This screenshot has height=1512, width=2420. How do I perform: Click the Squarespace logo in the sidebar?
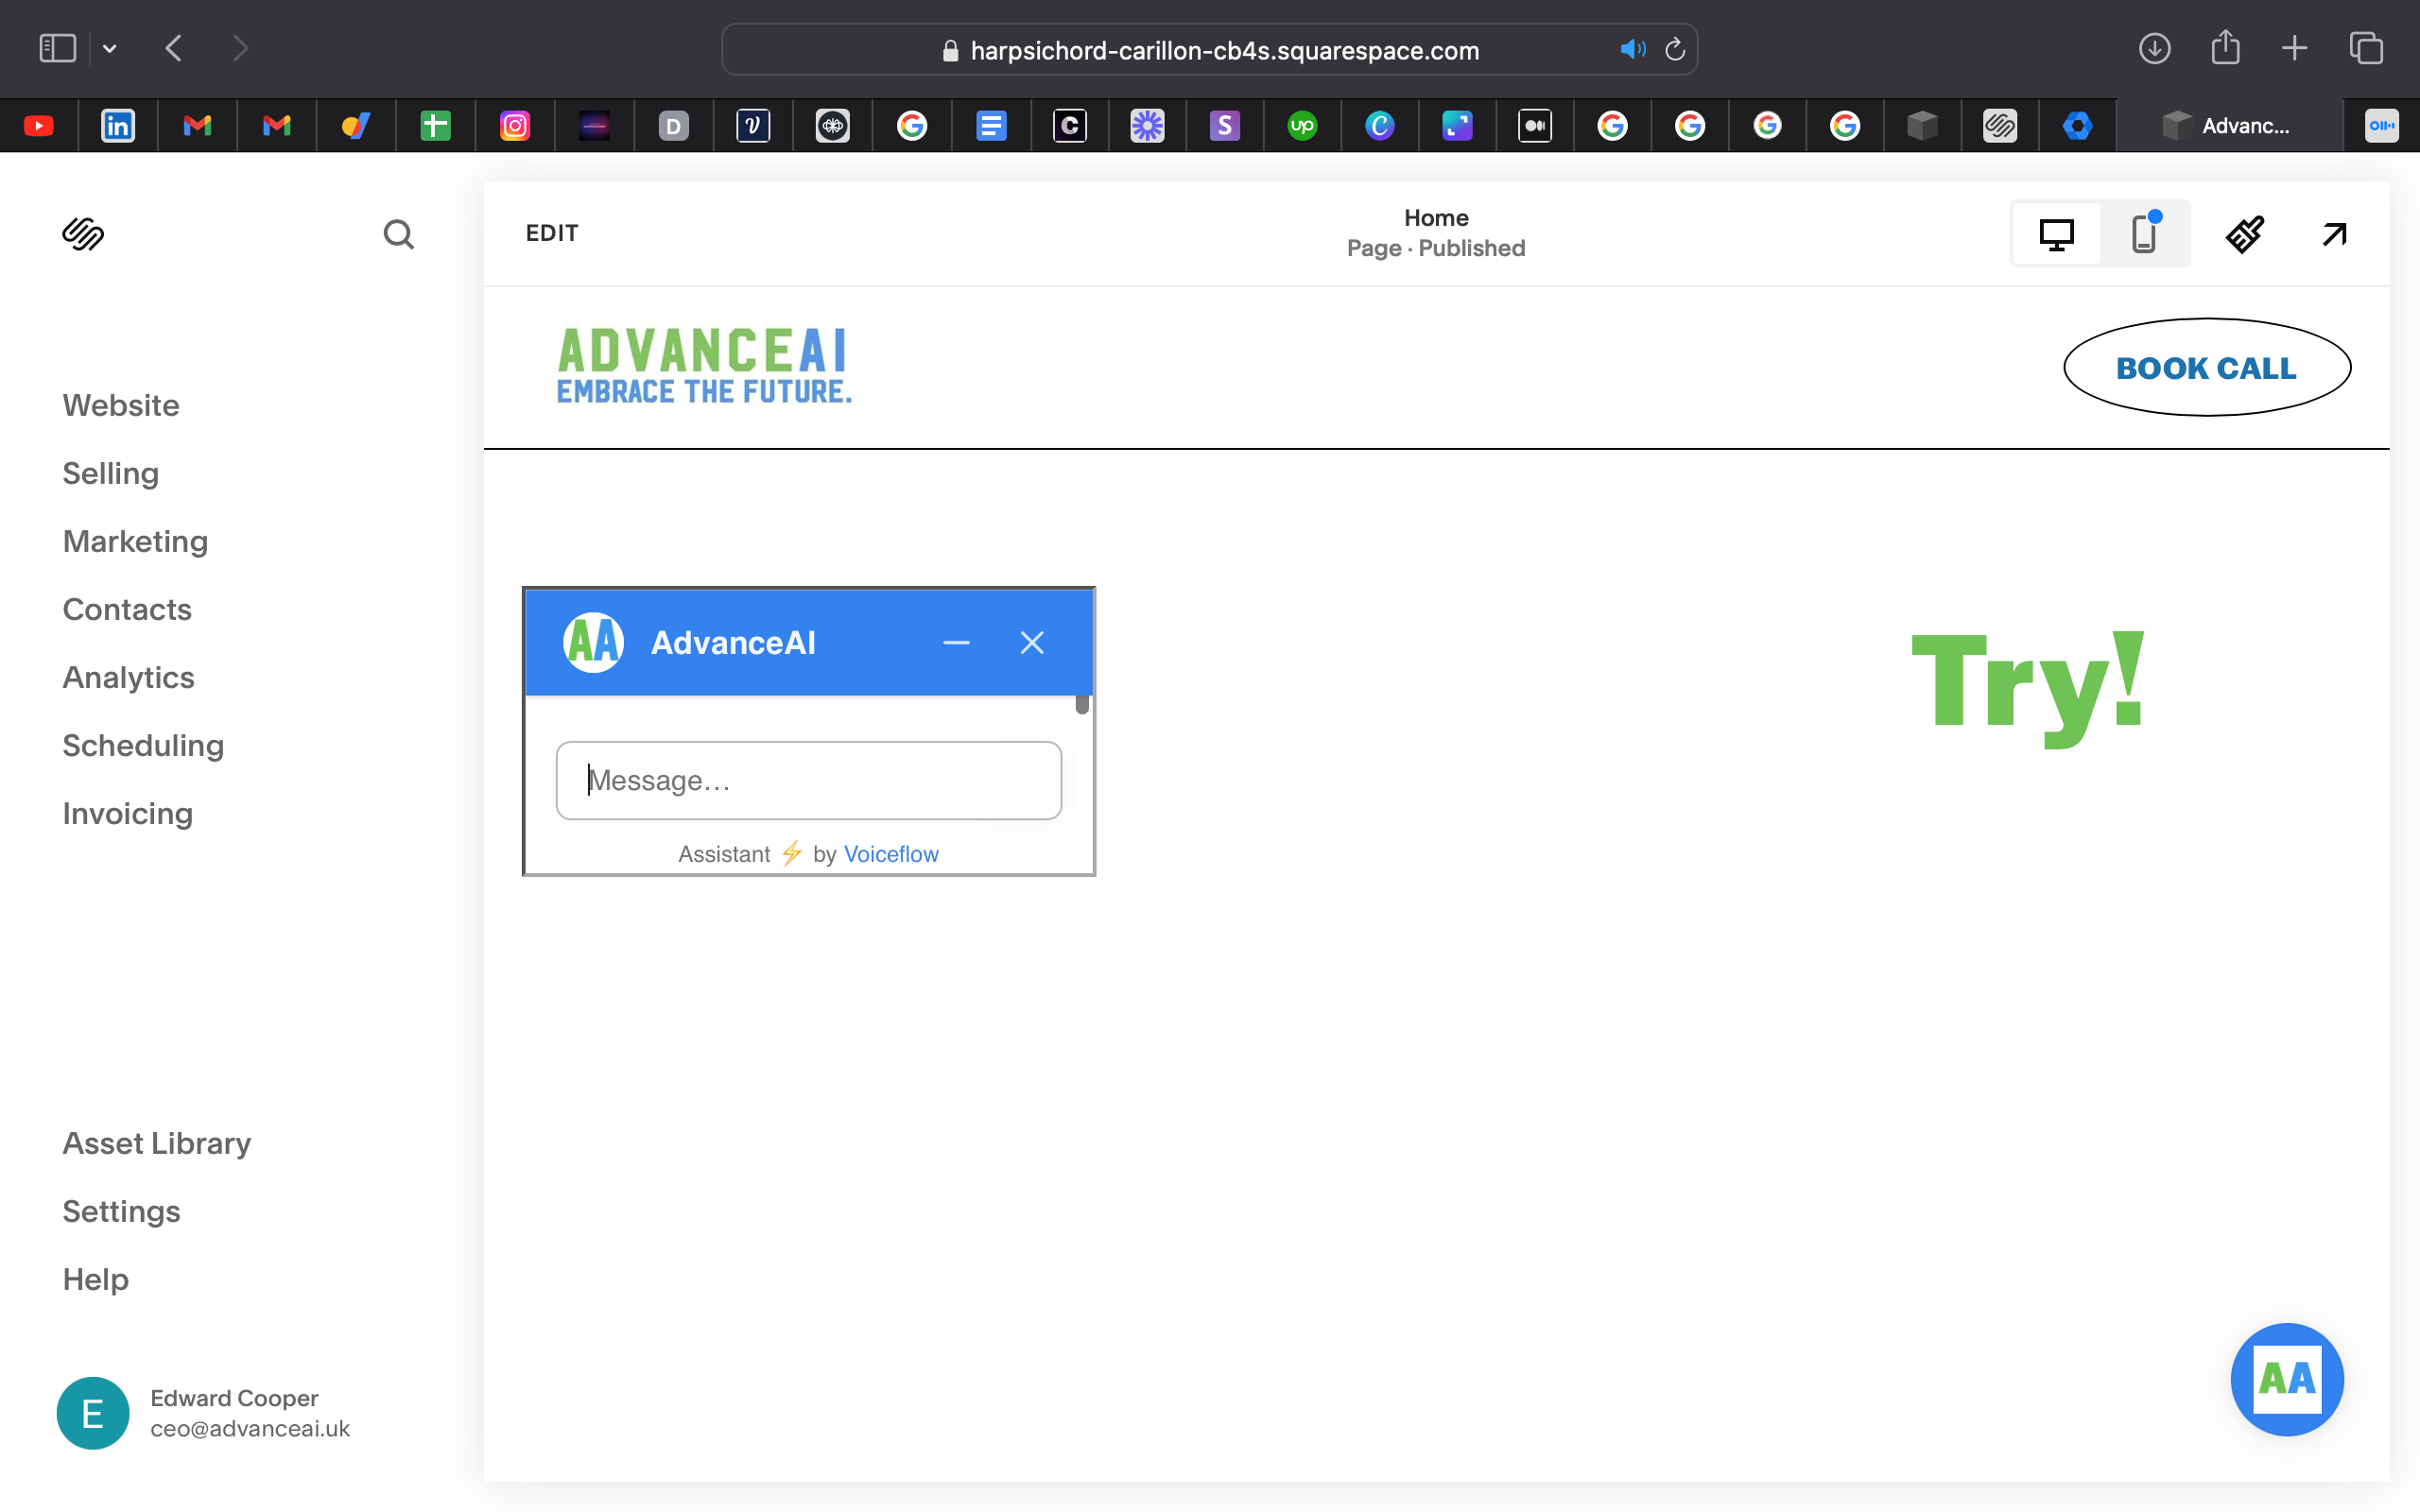pos(83,234)
